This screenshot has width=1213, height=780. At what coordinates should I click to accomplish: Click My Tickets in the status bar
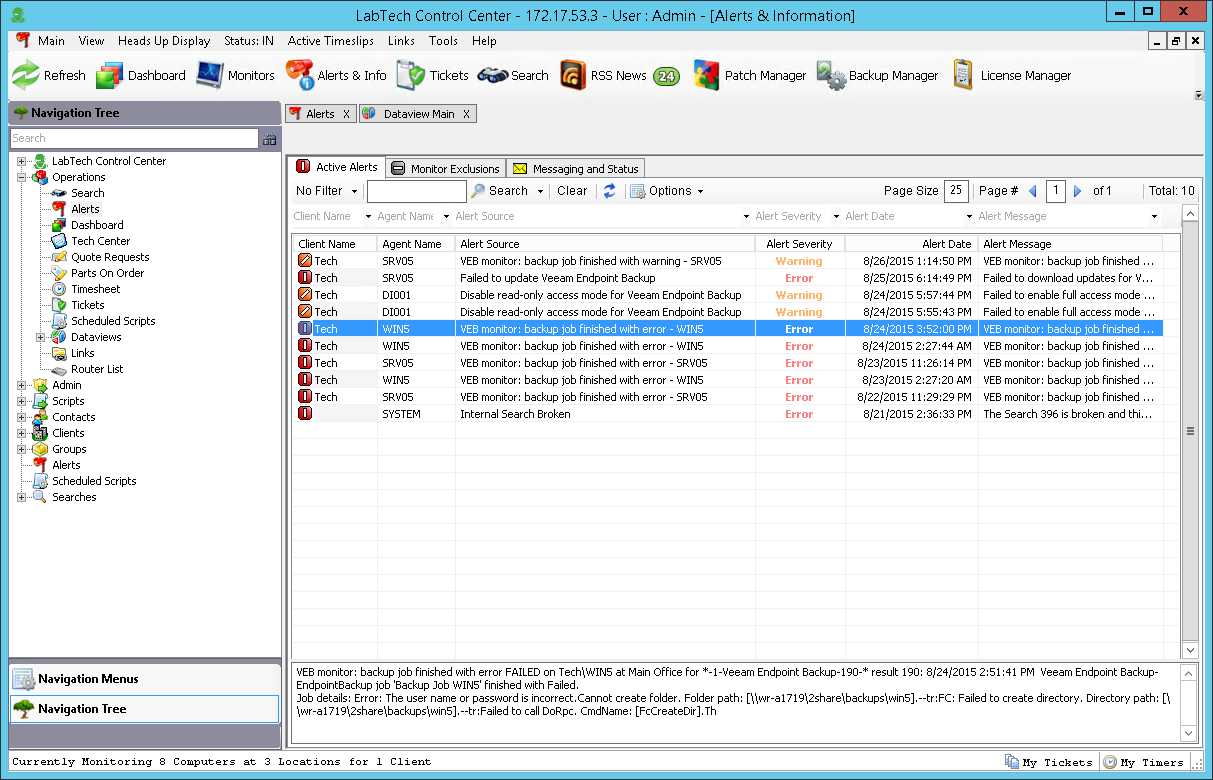pos(1049,762)
